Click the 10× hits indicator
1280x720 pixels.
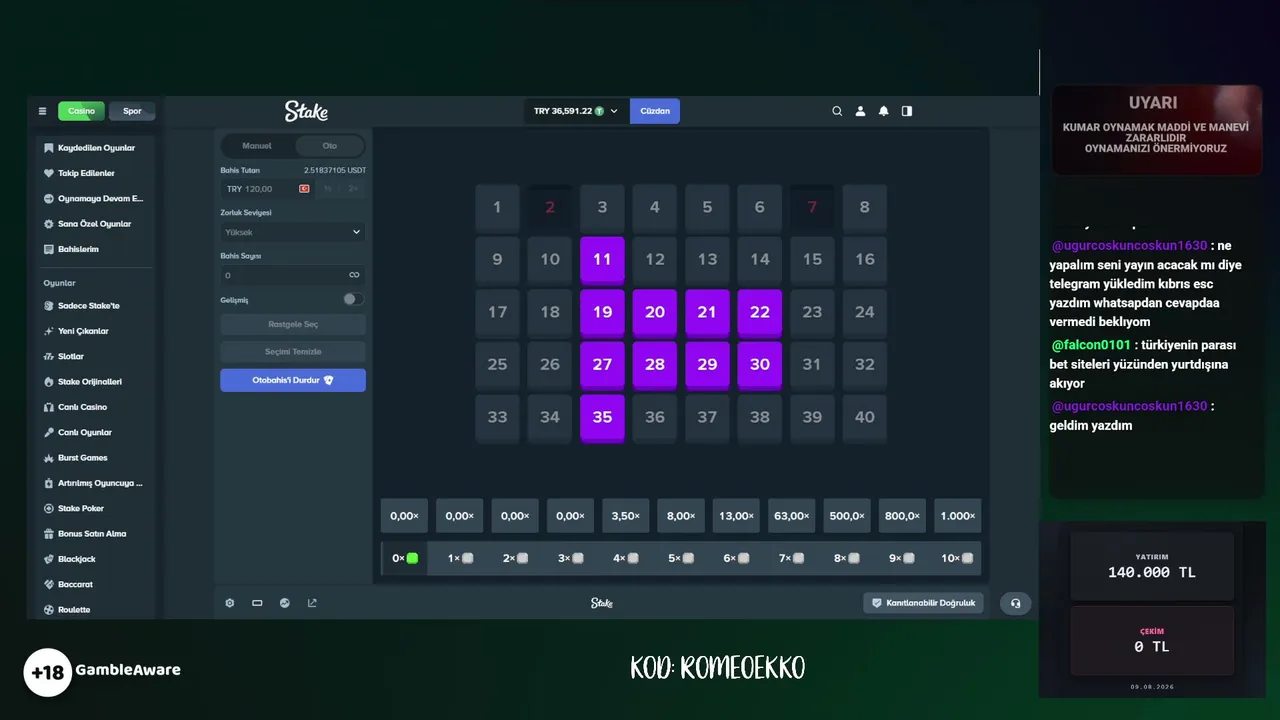tap(957, 558)
